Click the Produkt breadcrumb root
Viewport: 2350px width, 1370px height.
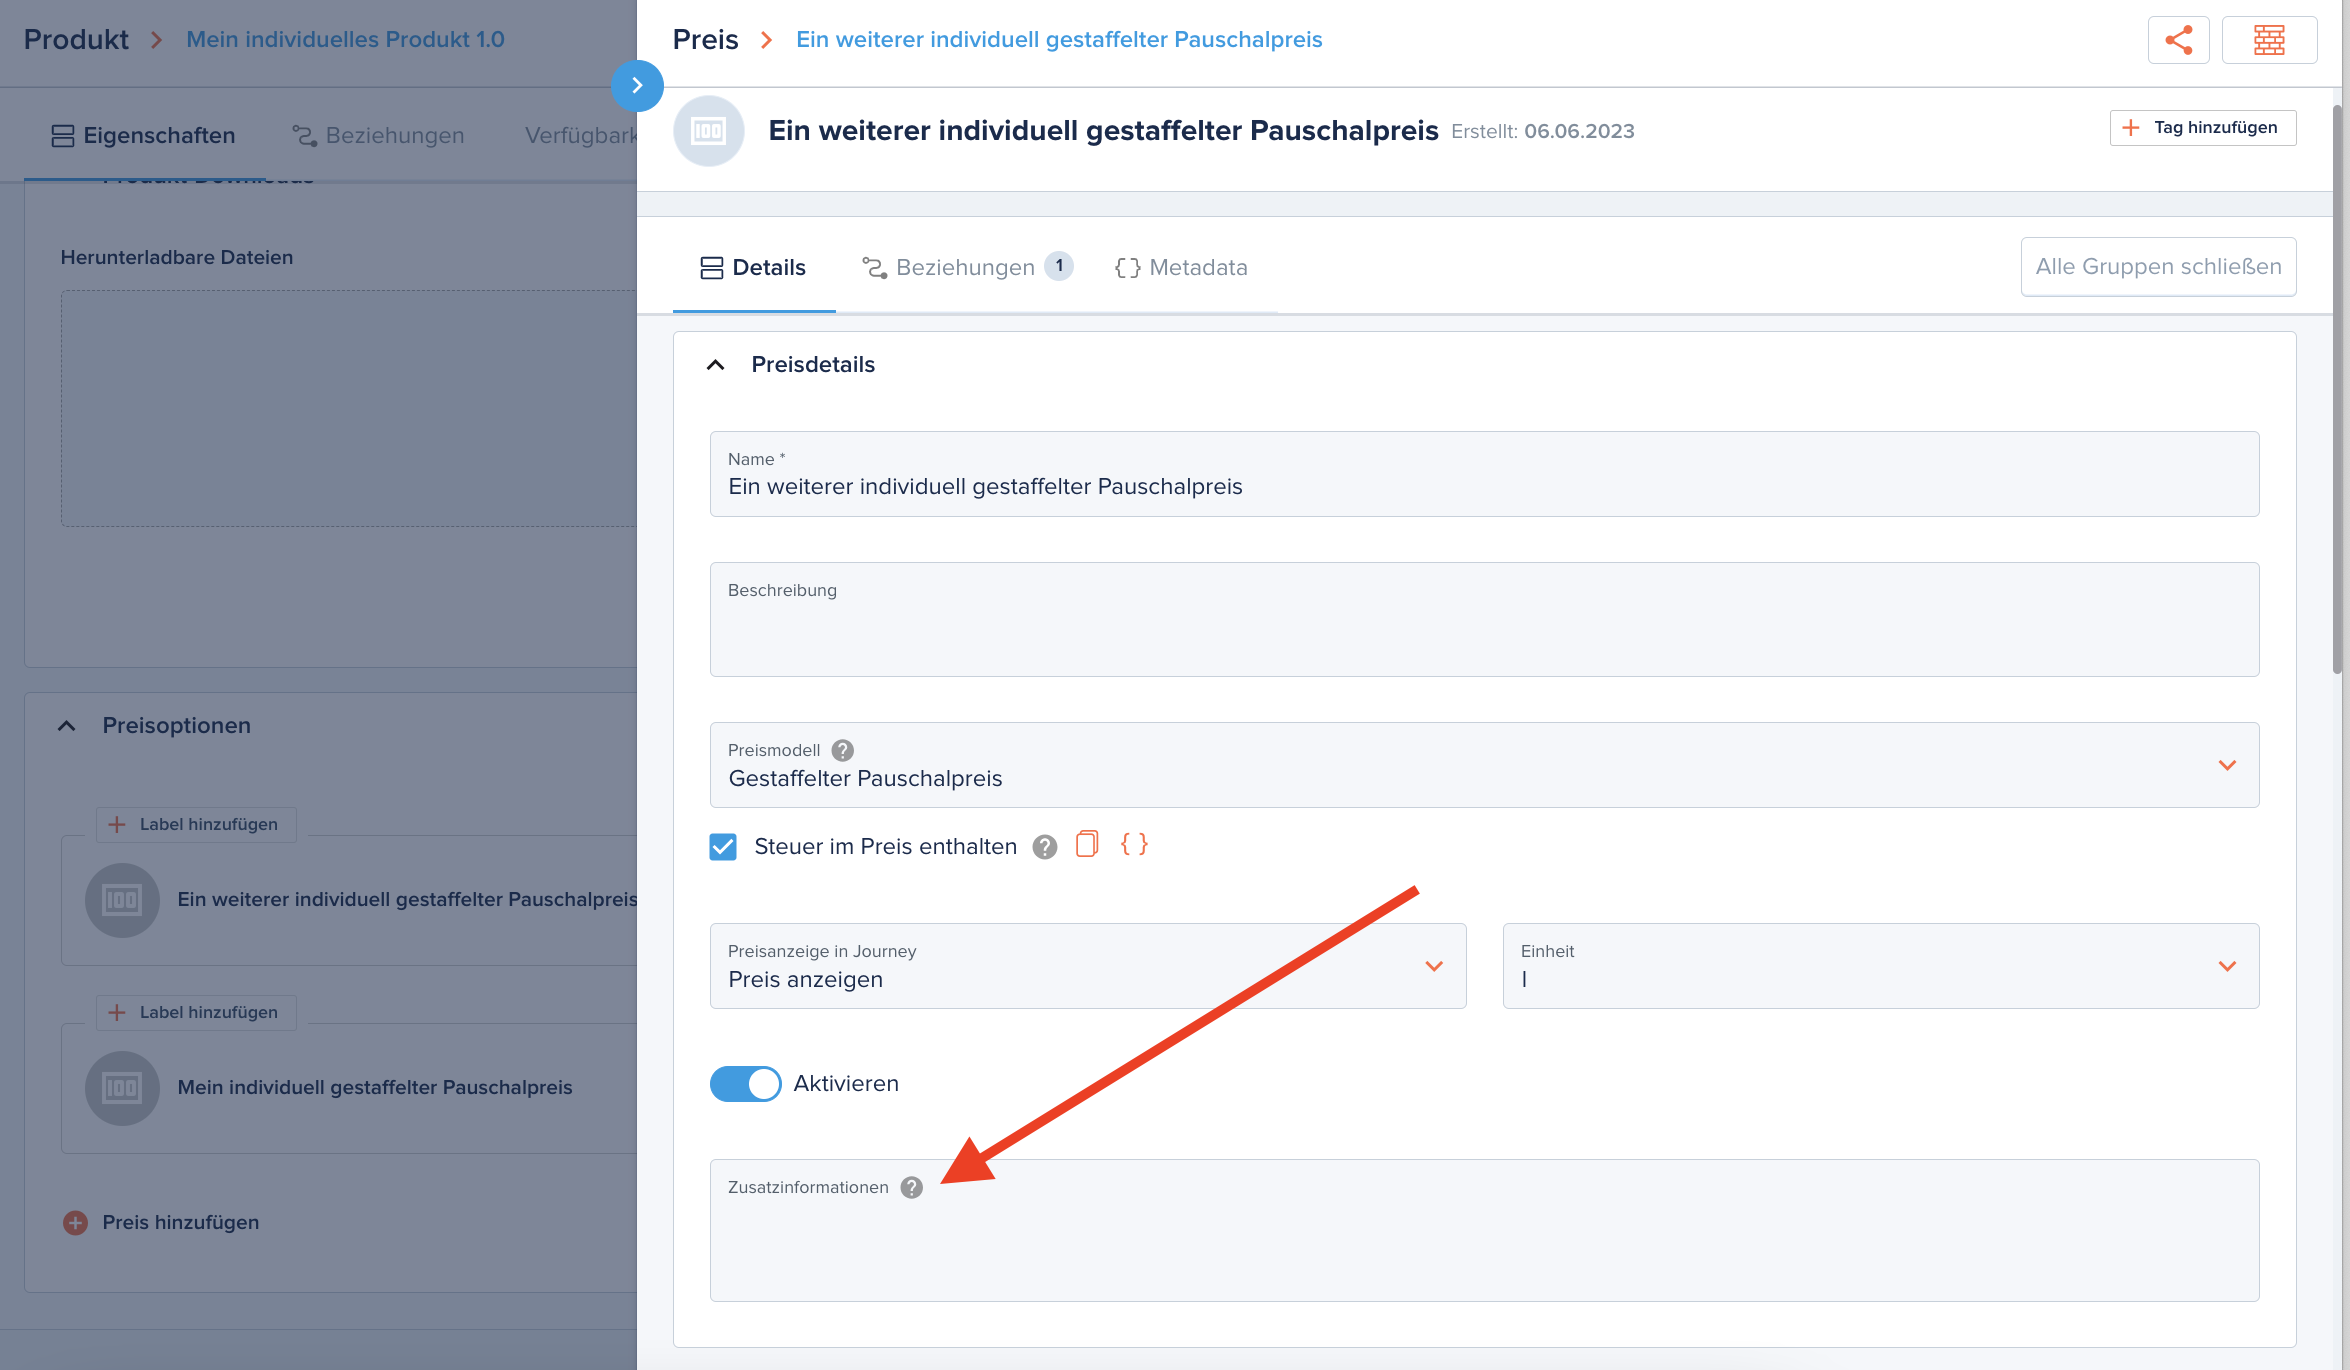click(x=76, y=40)
